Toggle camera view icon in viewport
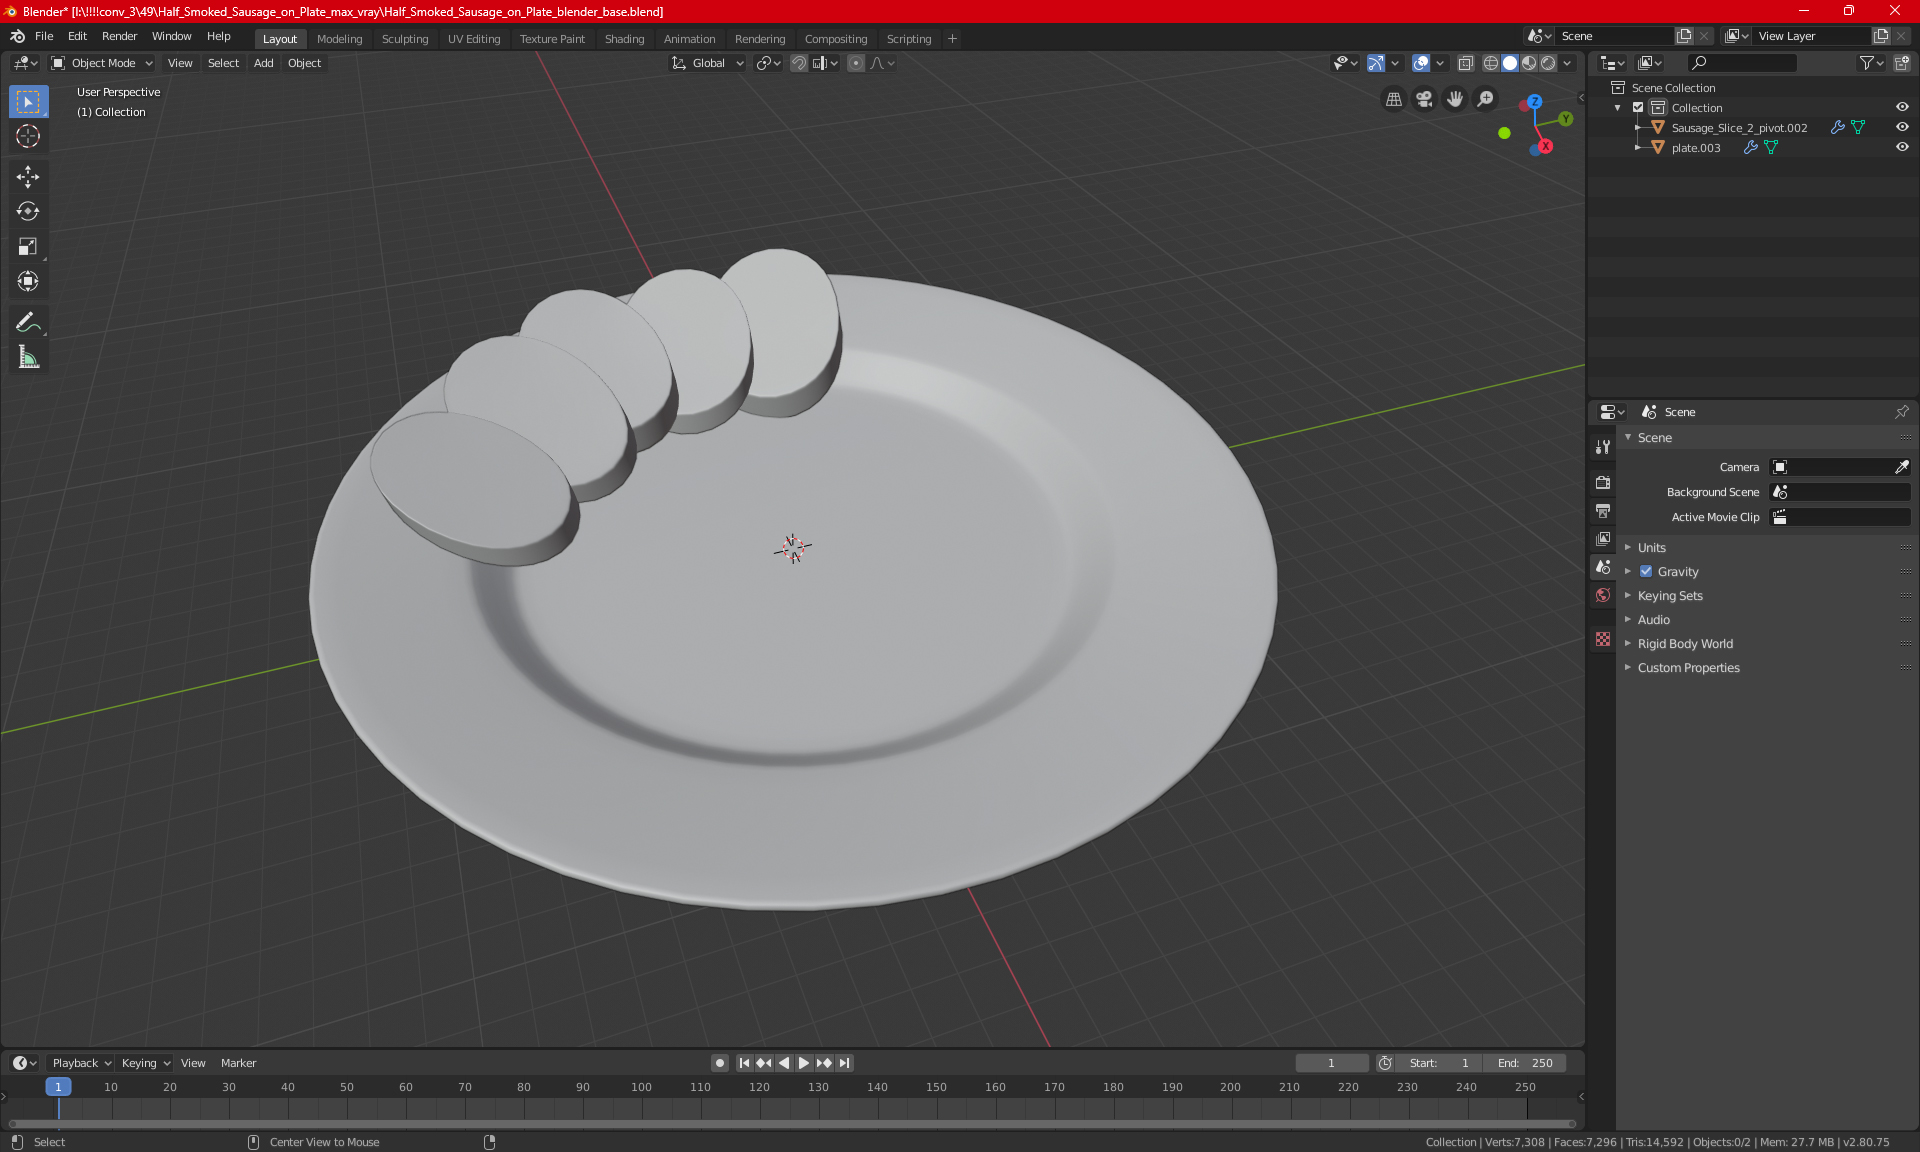 [1424, 99]
